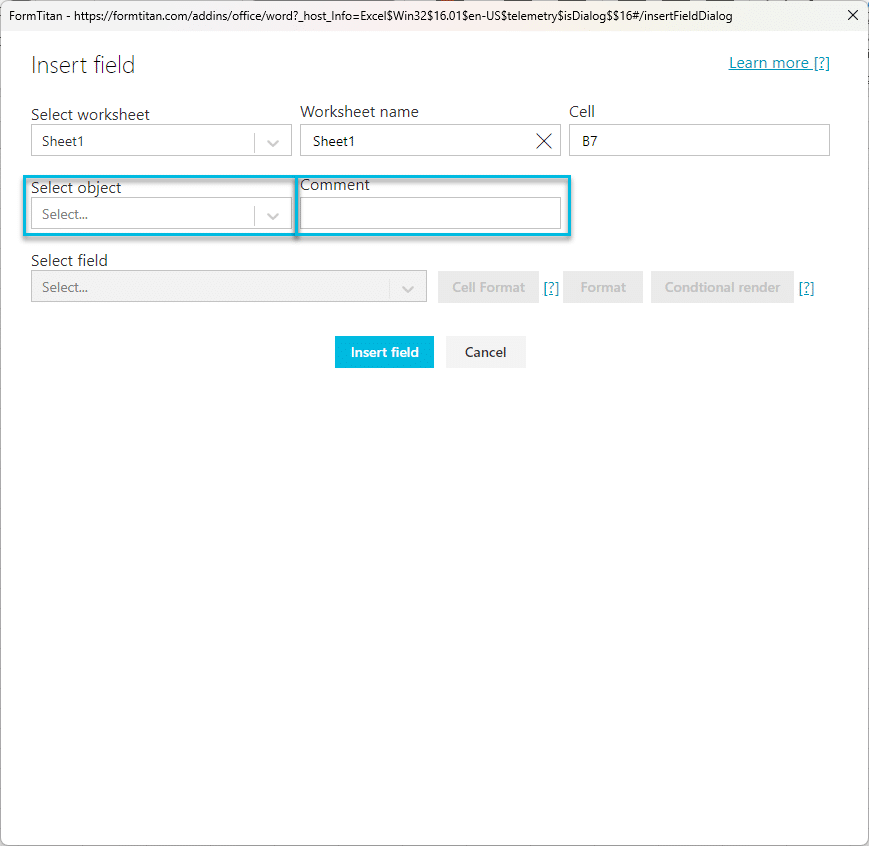Click the Format button
The image size is (869, 846).
click(x=603, y=287)
